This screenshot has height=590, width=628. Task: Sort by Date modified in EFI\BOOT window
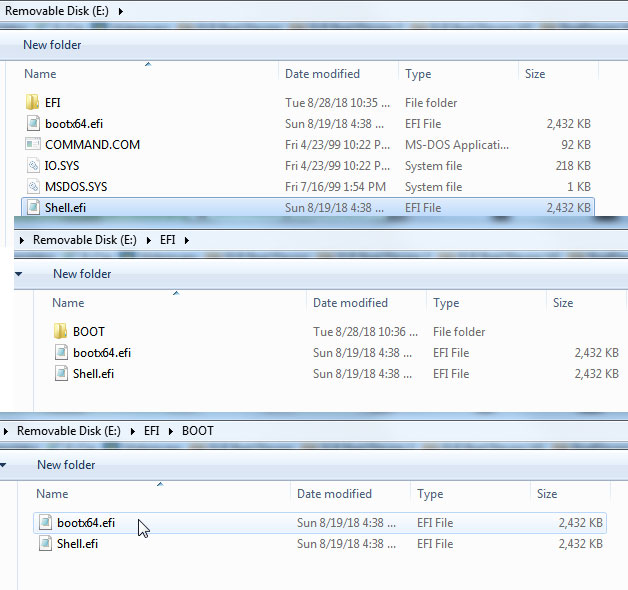pos(334,493)
